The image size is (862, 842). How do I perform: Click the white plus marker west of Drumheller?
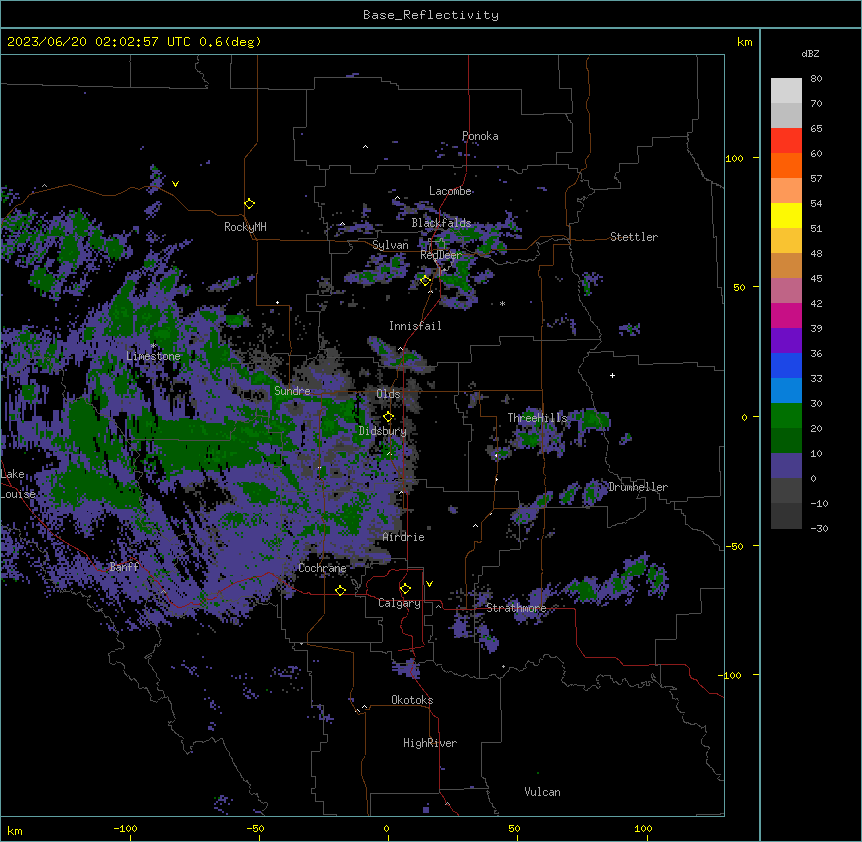pyautogui.click(x=612, y=375)
